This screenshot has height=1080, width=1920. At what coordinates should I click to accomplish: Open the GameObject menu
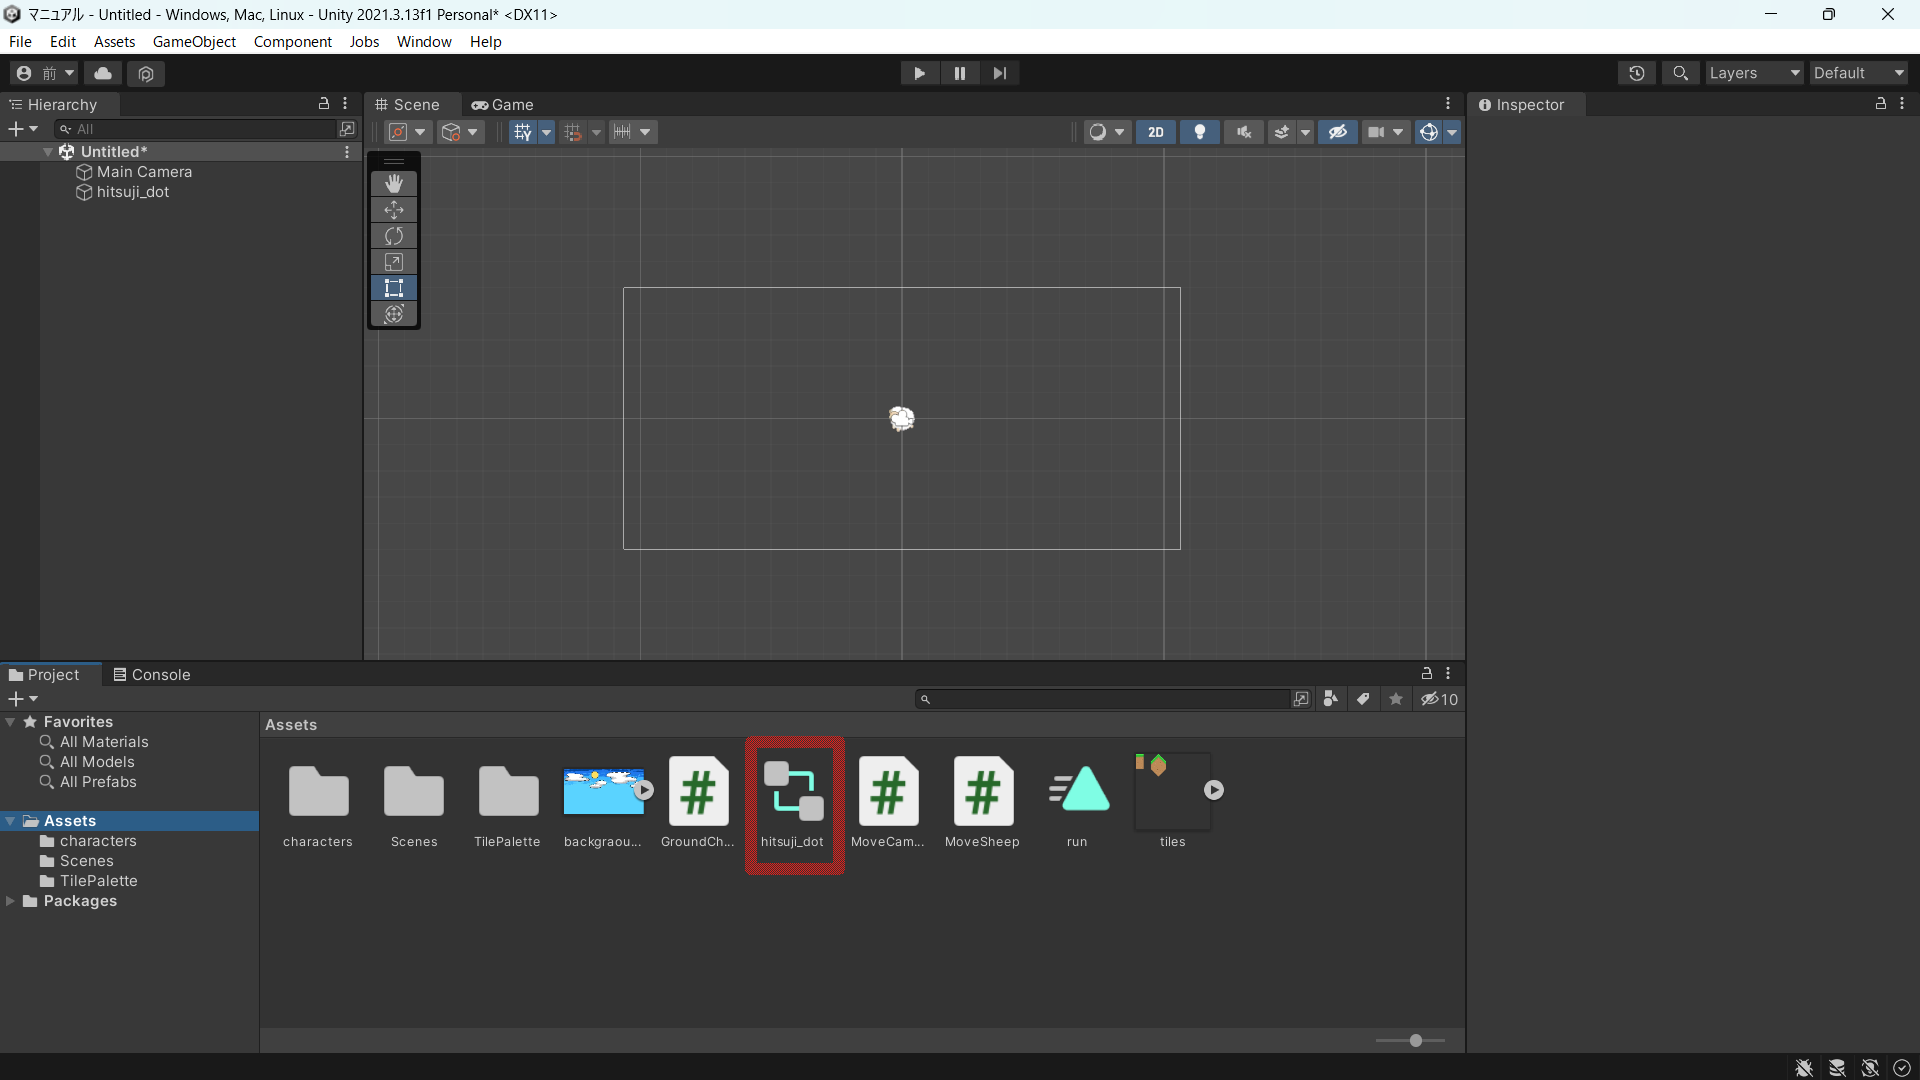tap(194, 42)
